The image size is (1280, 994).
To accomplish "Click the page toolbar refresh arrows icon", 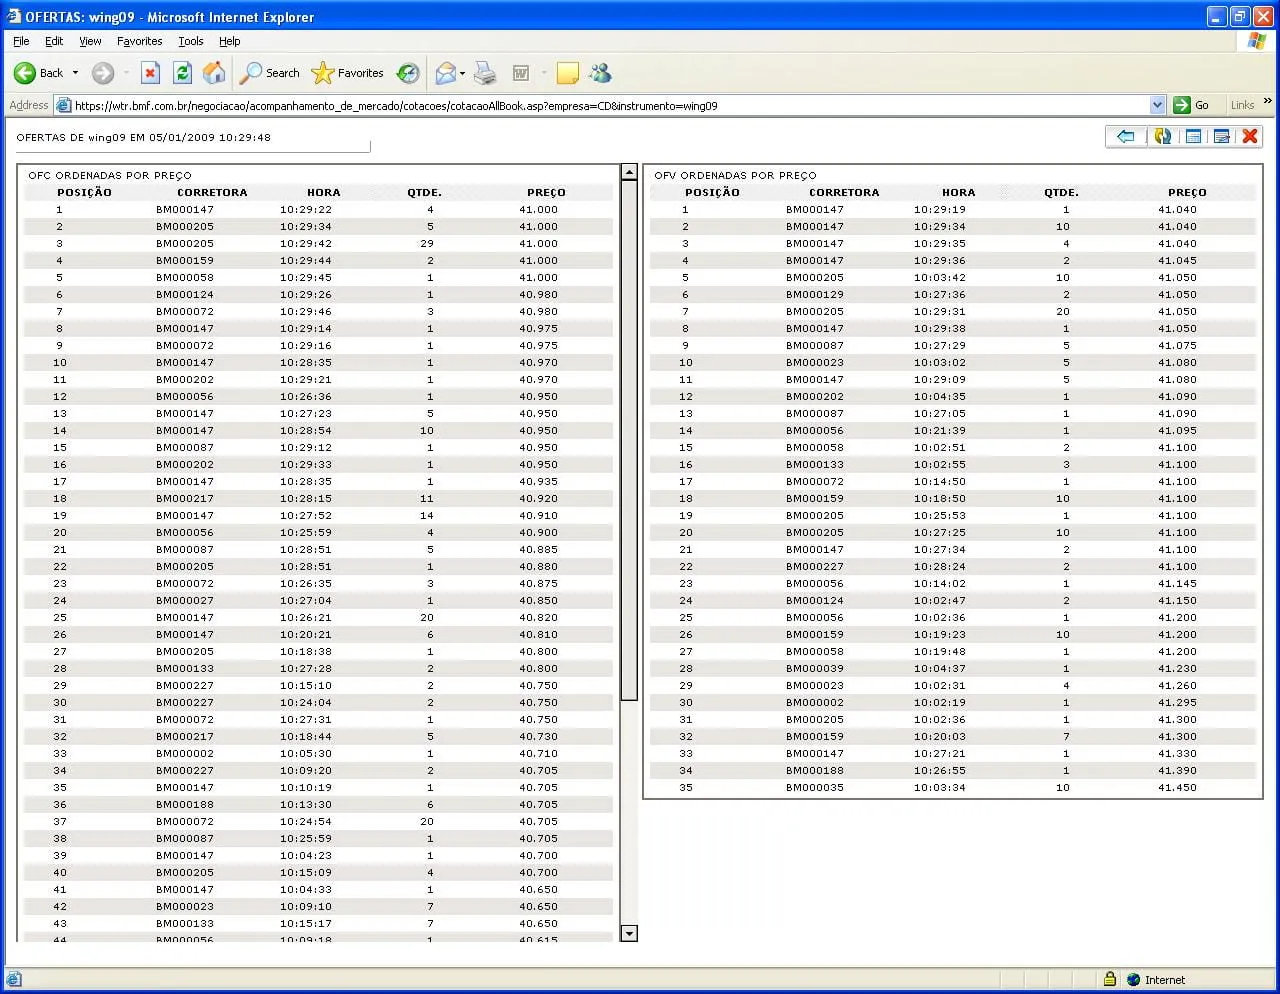I will [1162, 137].
